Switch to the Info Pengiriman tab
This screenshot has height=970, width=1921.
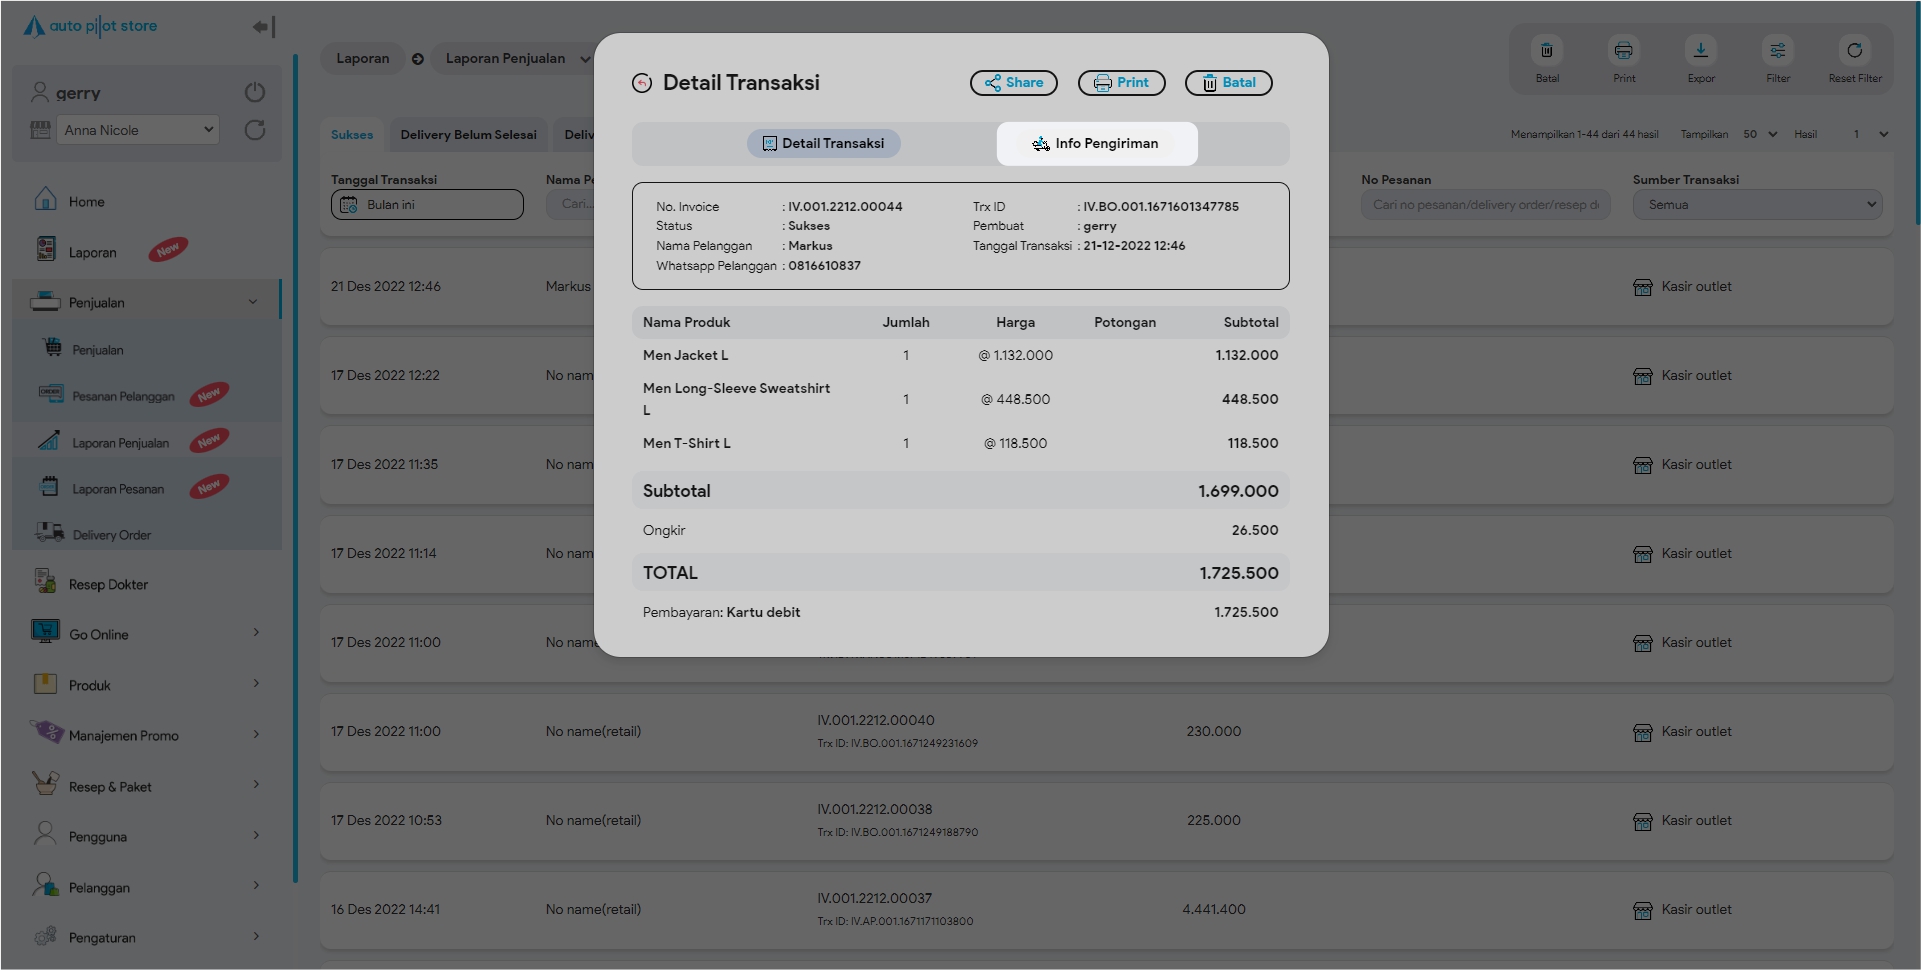[1096, 144]
